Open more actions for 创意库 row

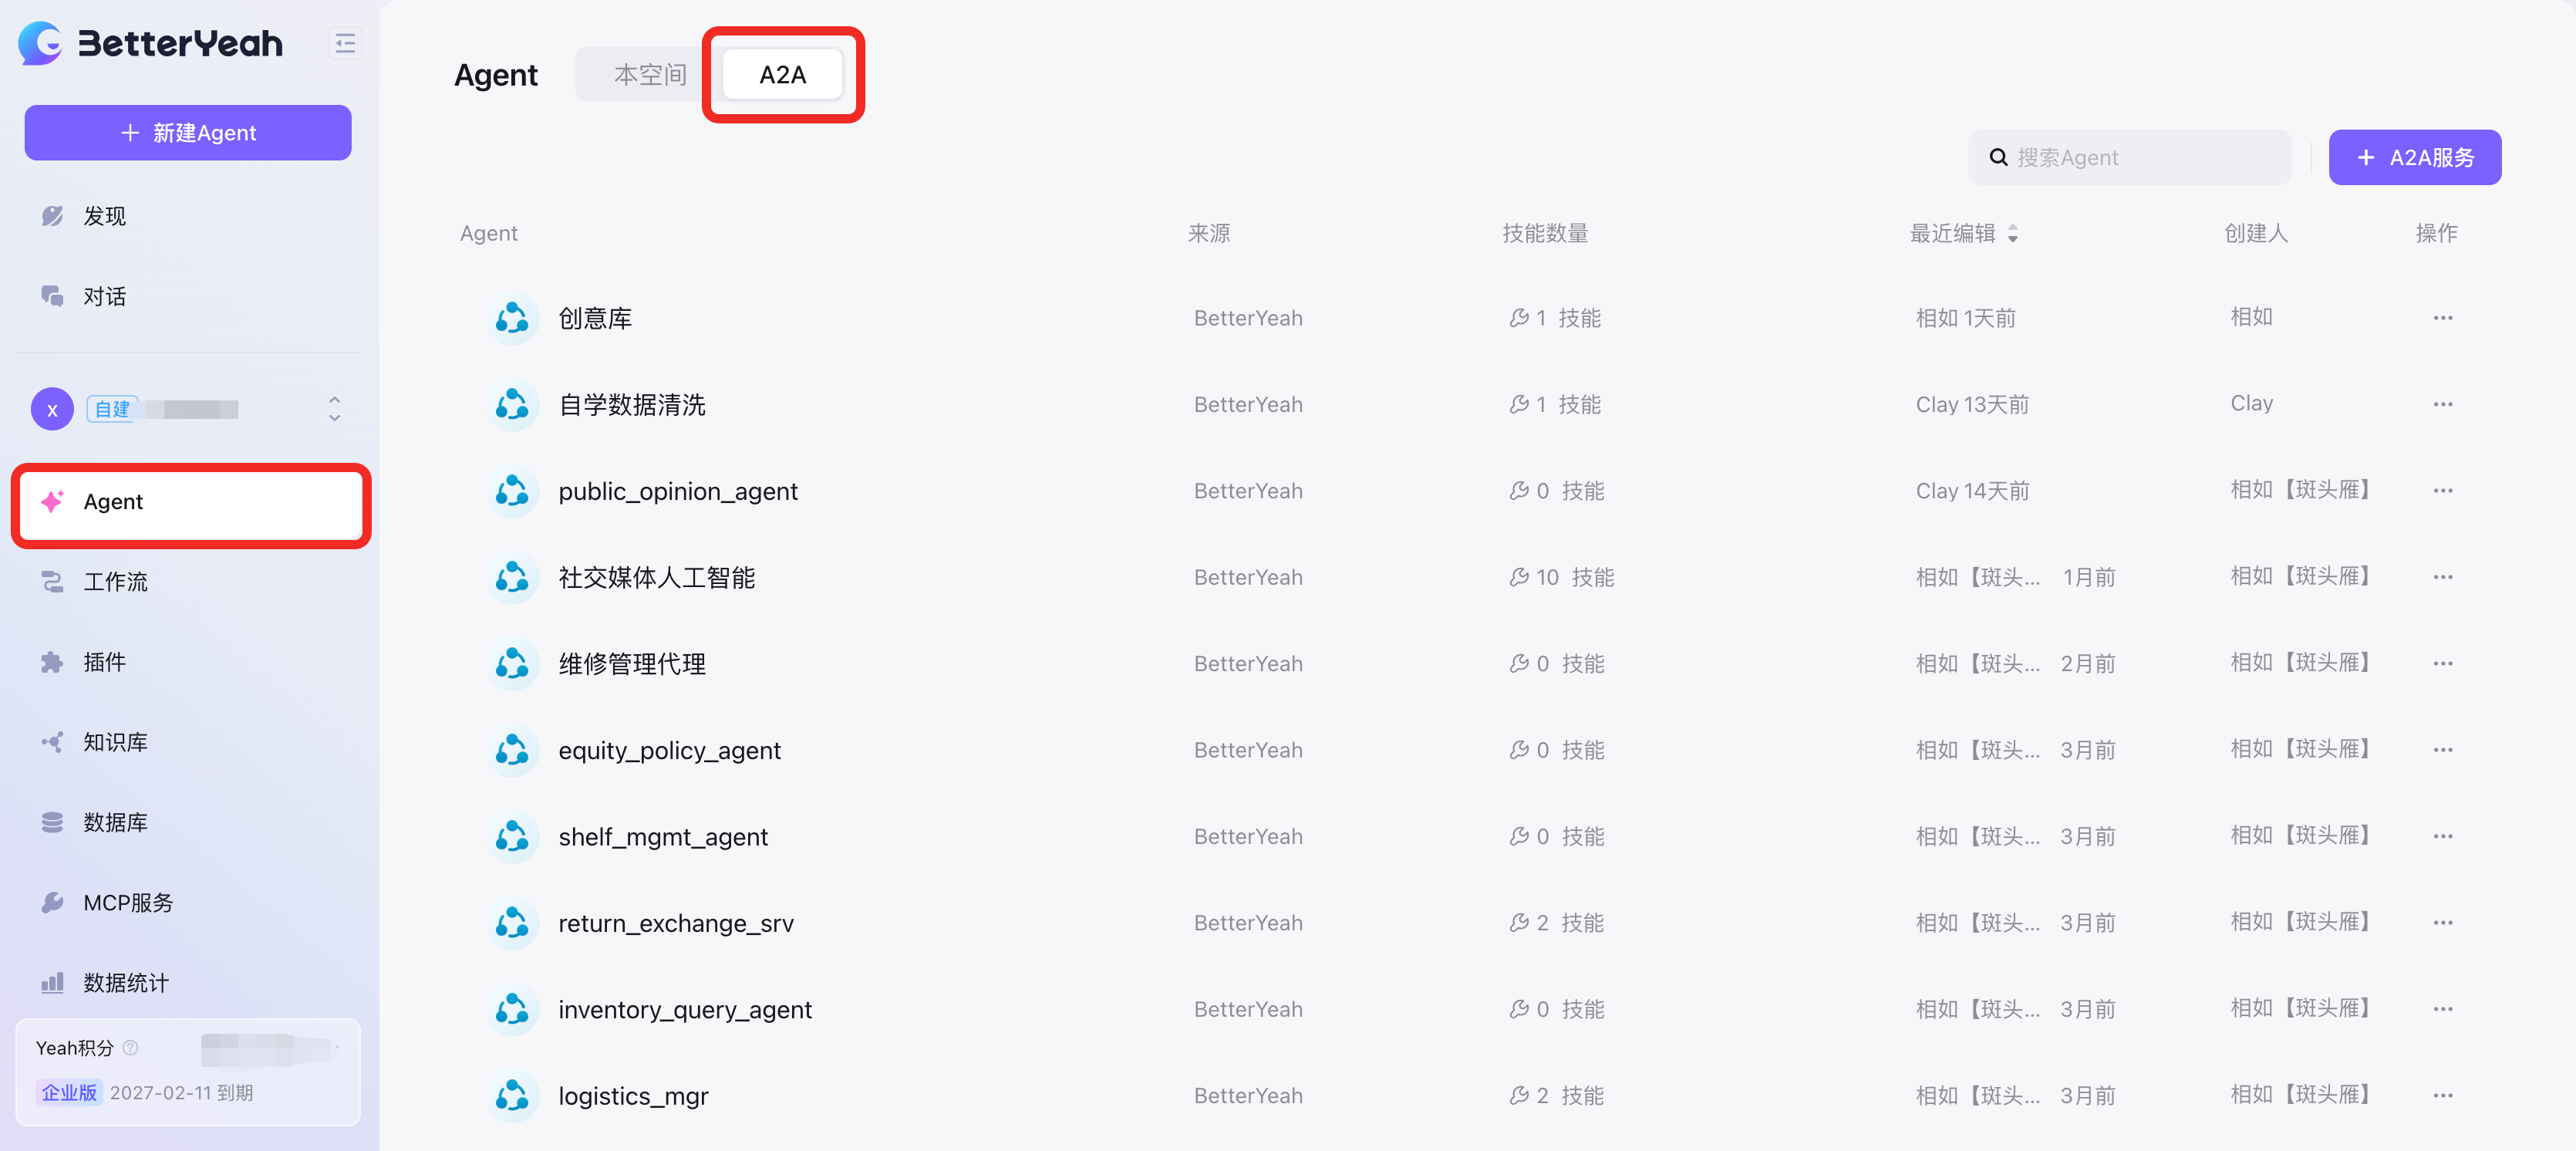(x=2442, y=318)
